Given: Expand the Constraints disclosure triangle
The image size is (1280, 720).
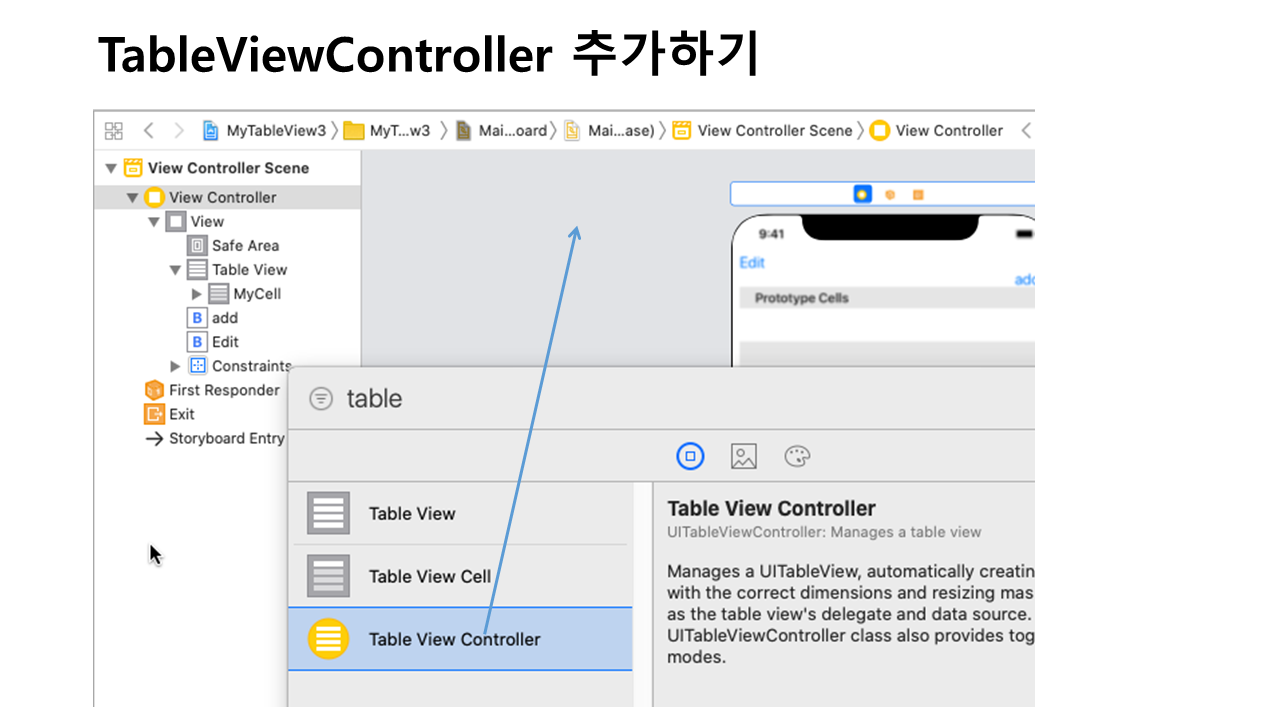Looking at the screenshot, I should [176, 366].
